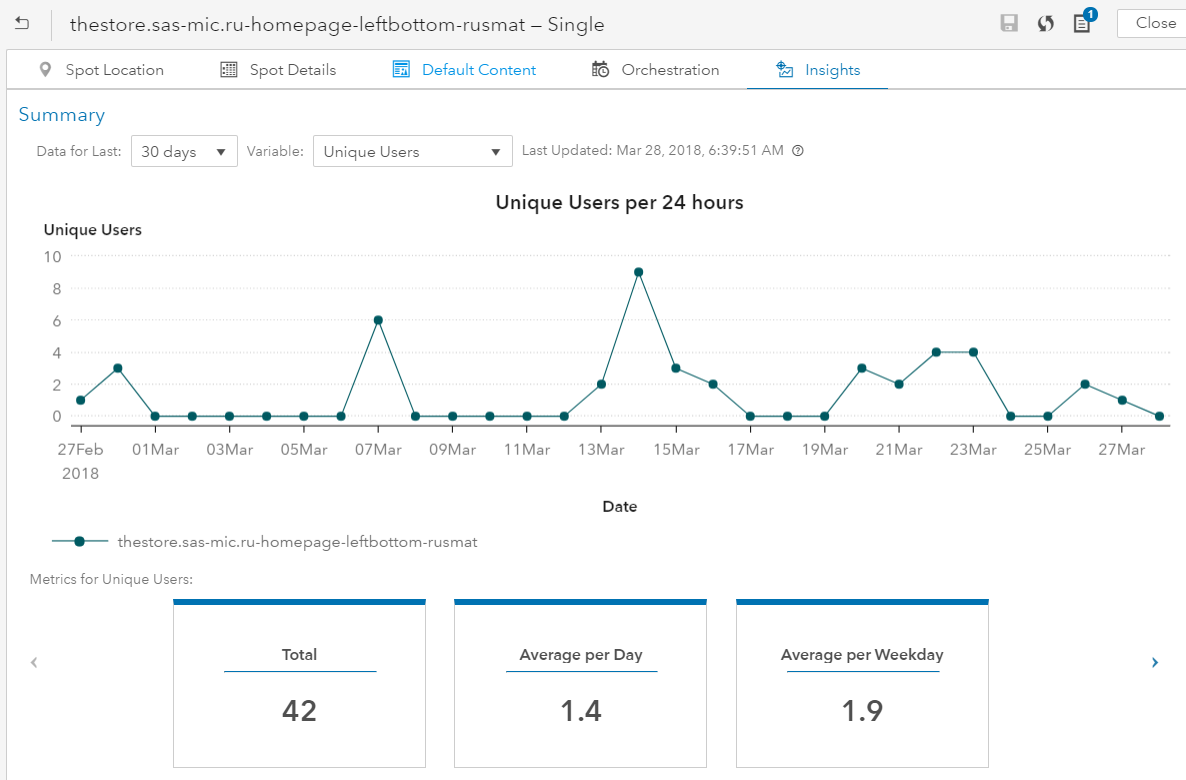Click the 07 Mar data point

(378, 320)
